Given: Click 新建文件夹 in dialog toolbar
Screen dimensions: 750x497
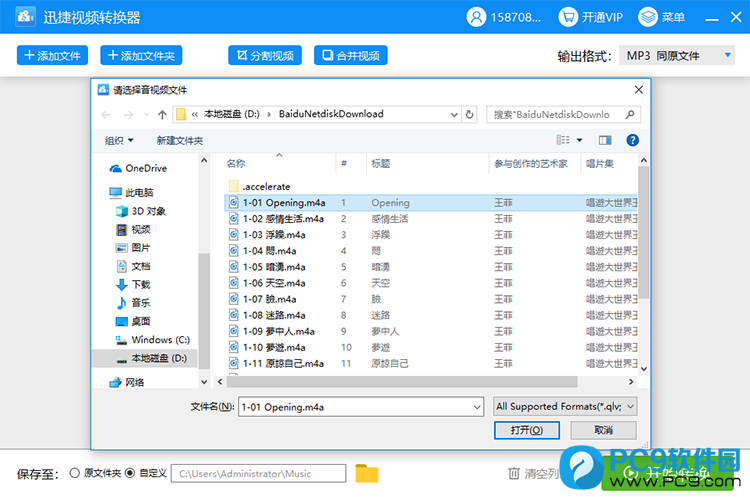Looking at the screenshot, I should pyautogui.click(x=180, y=141).
